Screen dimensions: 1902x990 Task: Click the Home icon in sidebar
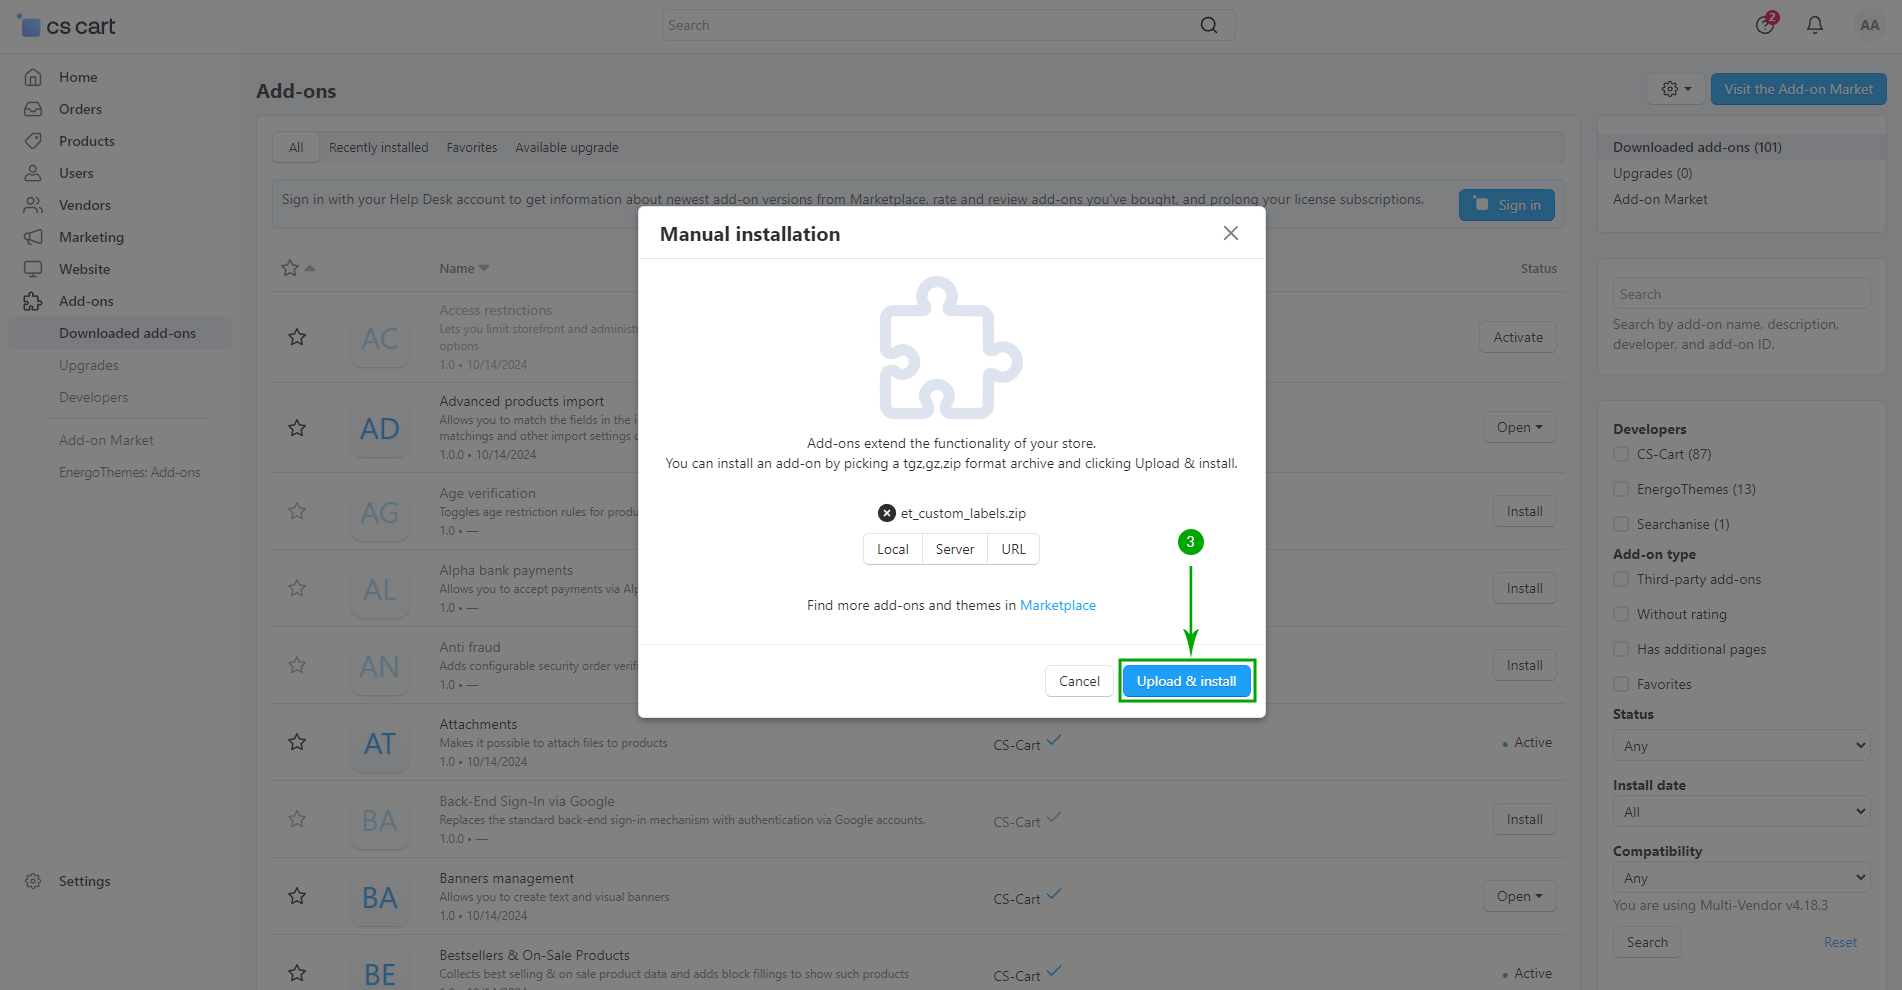[33, 77]
